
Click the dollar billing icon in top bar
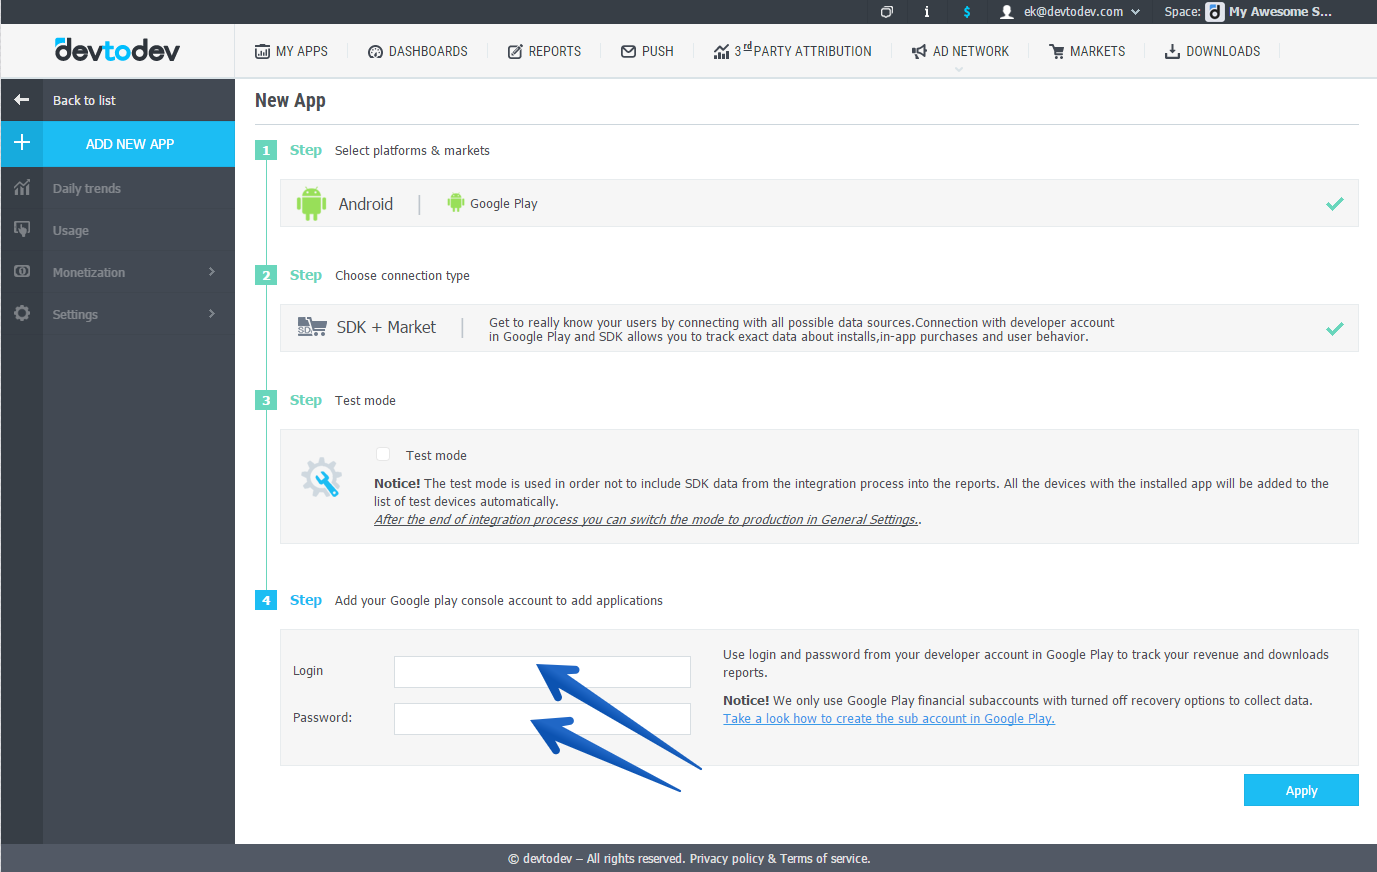tap(966, 12)
